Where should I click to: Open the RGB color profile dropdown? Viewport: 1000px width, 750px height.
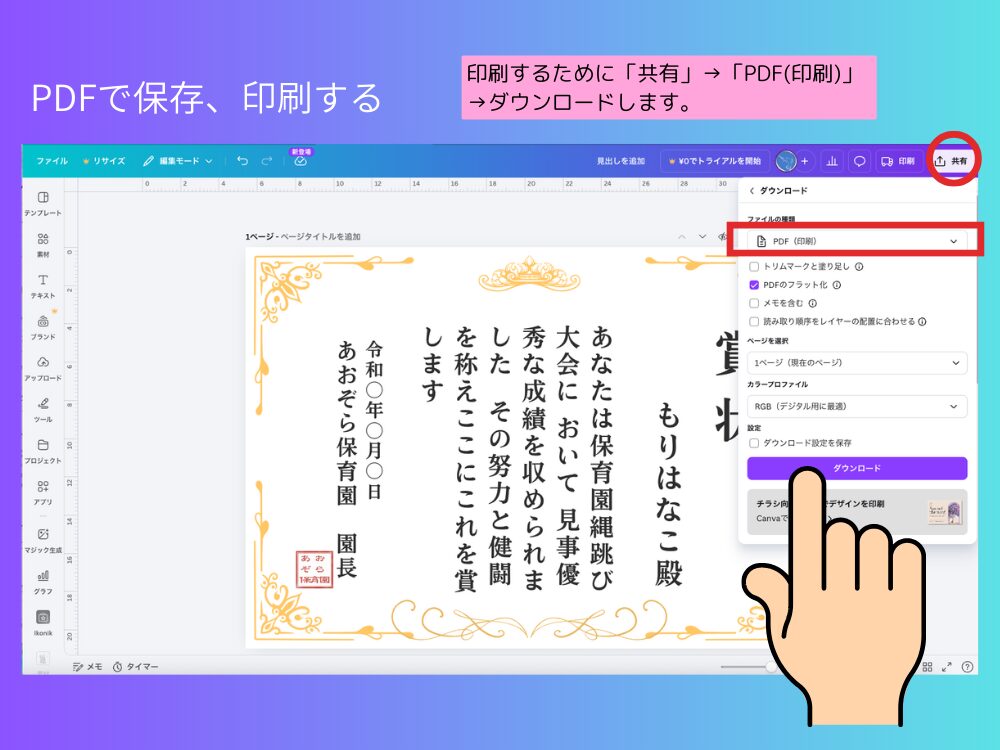[857, 406]
